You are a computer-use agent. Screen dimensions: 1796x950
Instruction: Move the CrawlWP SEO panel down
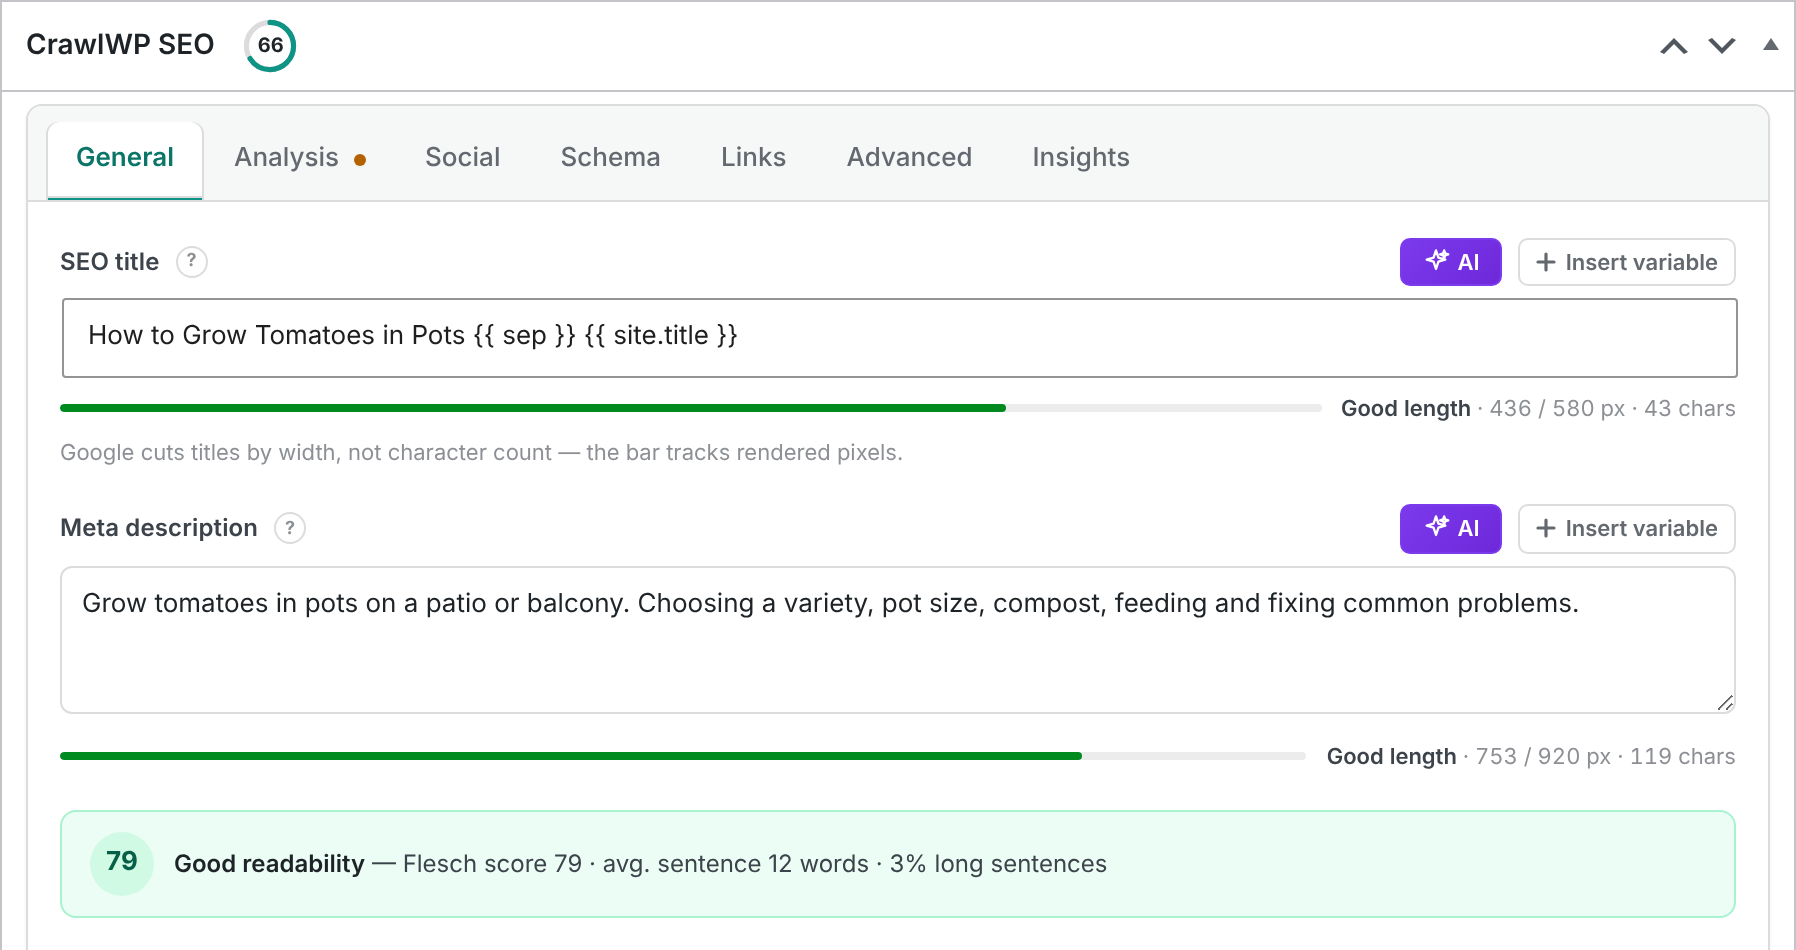point(1722,46)
